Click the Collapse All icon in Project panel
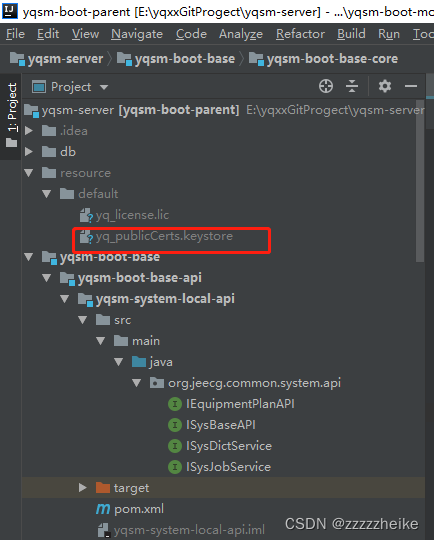 tap(352, 86)
